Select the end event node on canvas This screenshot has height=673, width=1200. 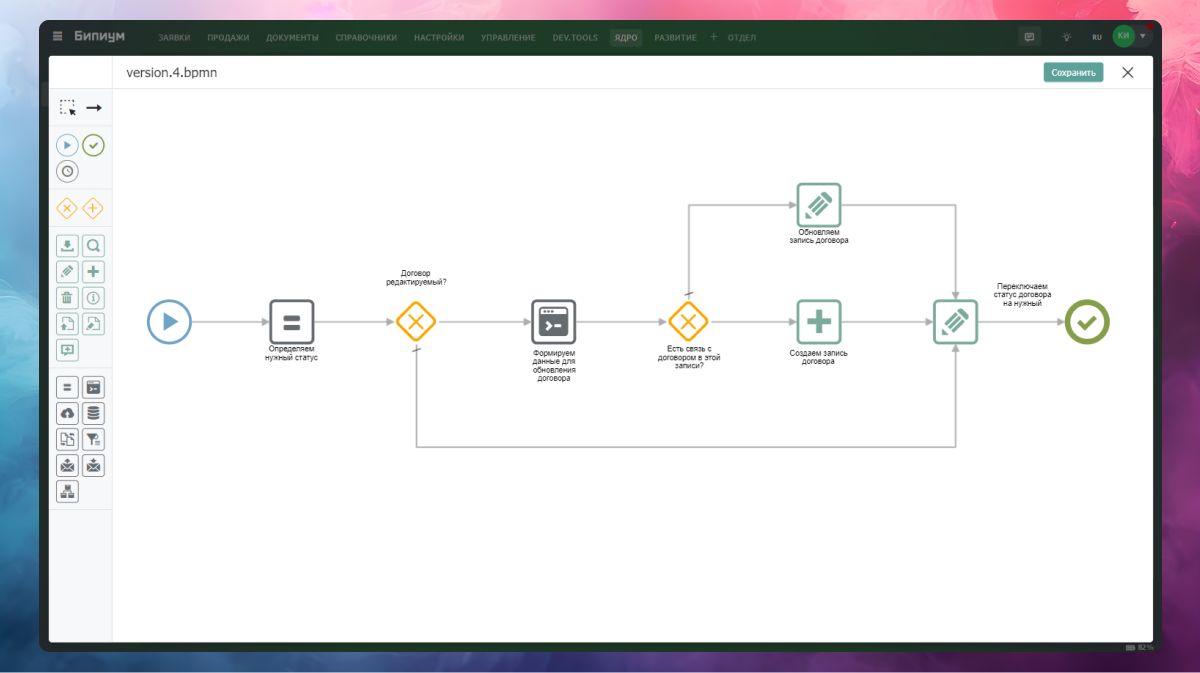[x=1087, y=322]
